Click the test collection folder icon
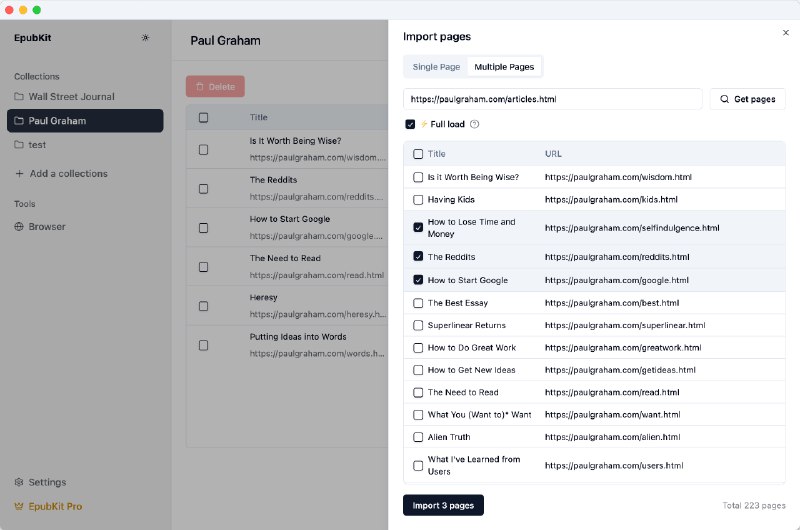This screenshot has height=530, width=800. pos(19,145)
